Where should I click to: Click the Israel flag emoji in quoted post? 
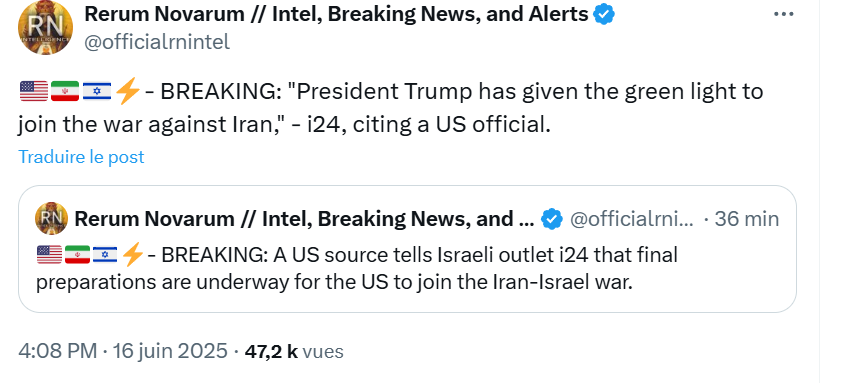point(105,254)
